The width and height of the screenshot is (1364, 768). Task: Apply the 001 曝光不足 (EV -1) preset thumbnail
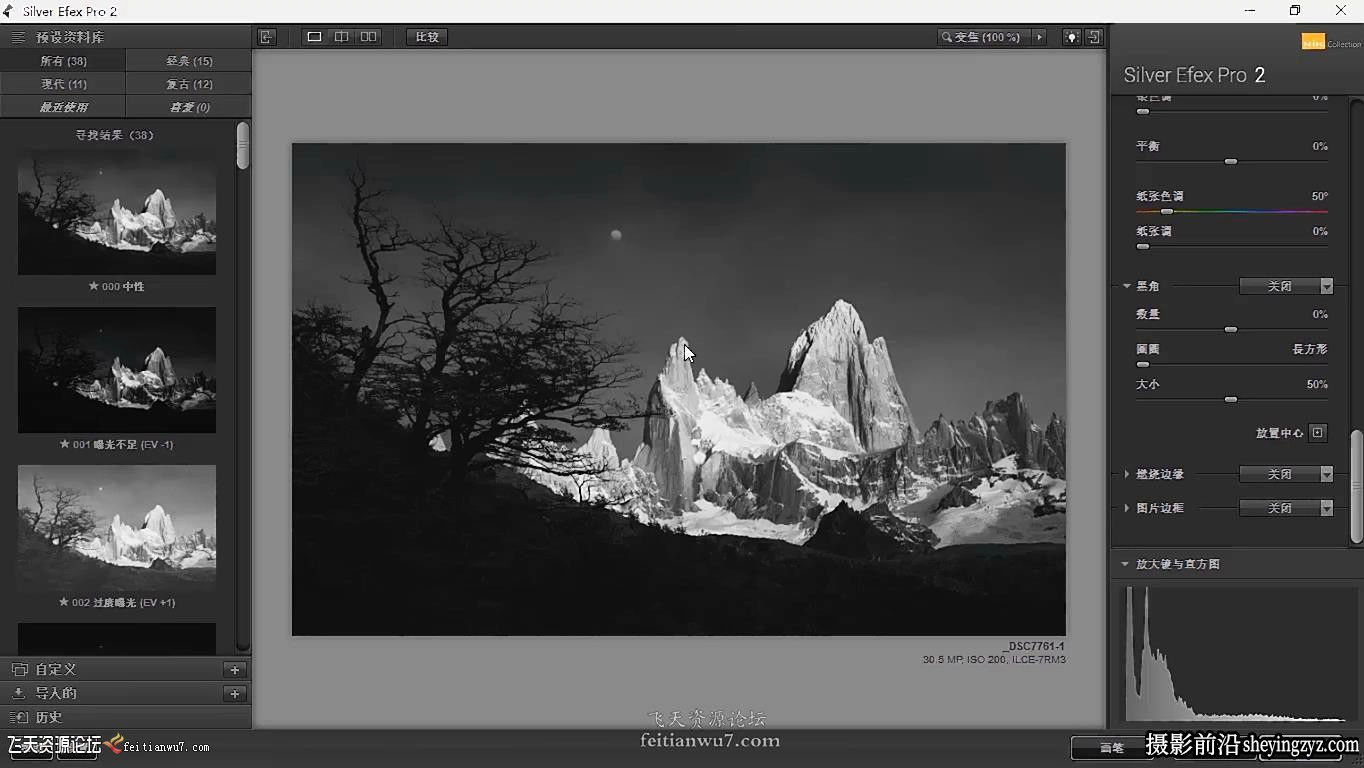(117, 370)
